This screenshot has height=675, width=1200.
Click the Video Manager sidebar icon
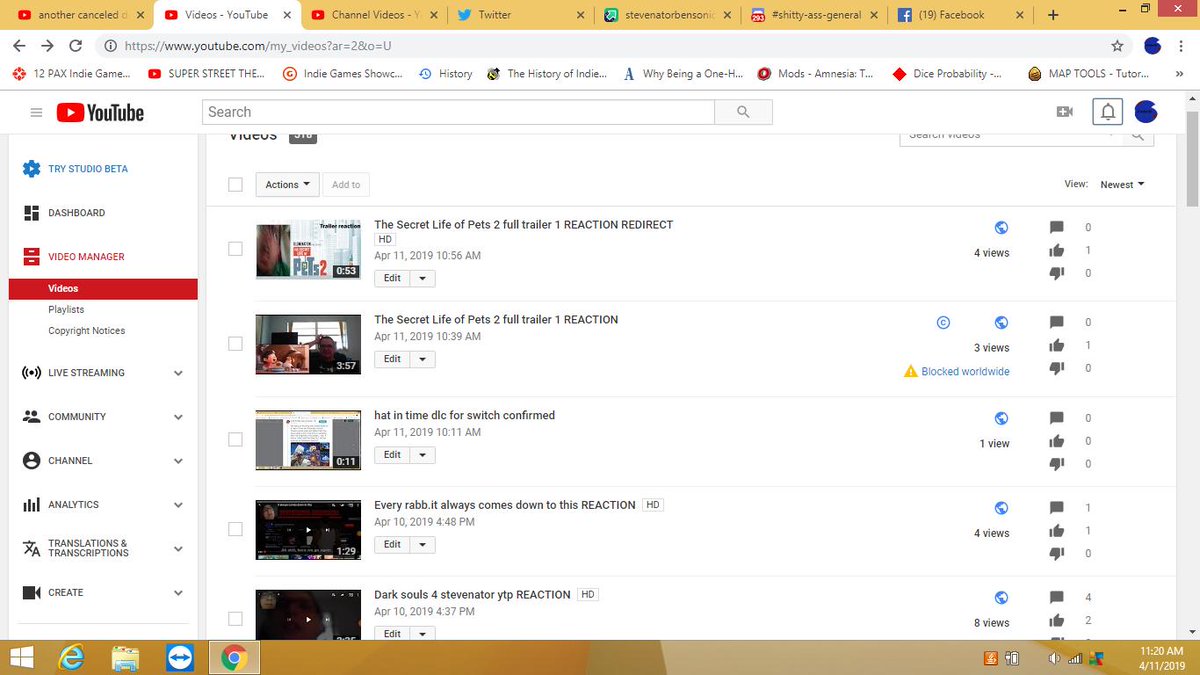click(x=31, y=257)
